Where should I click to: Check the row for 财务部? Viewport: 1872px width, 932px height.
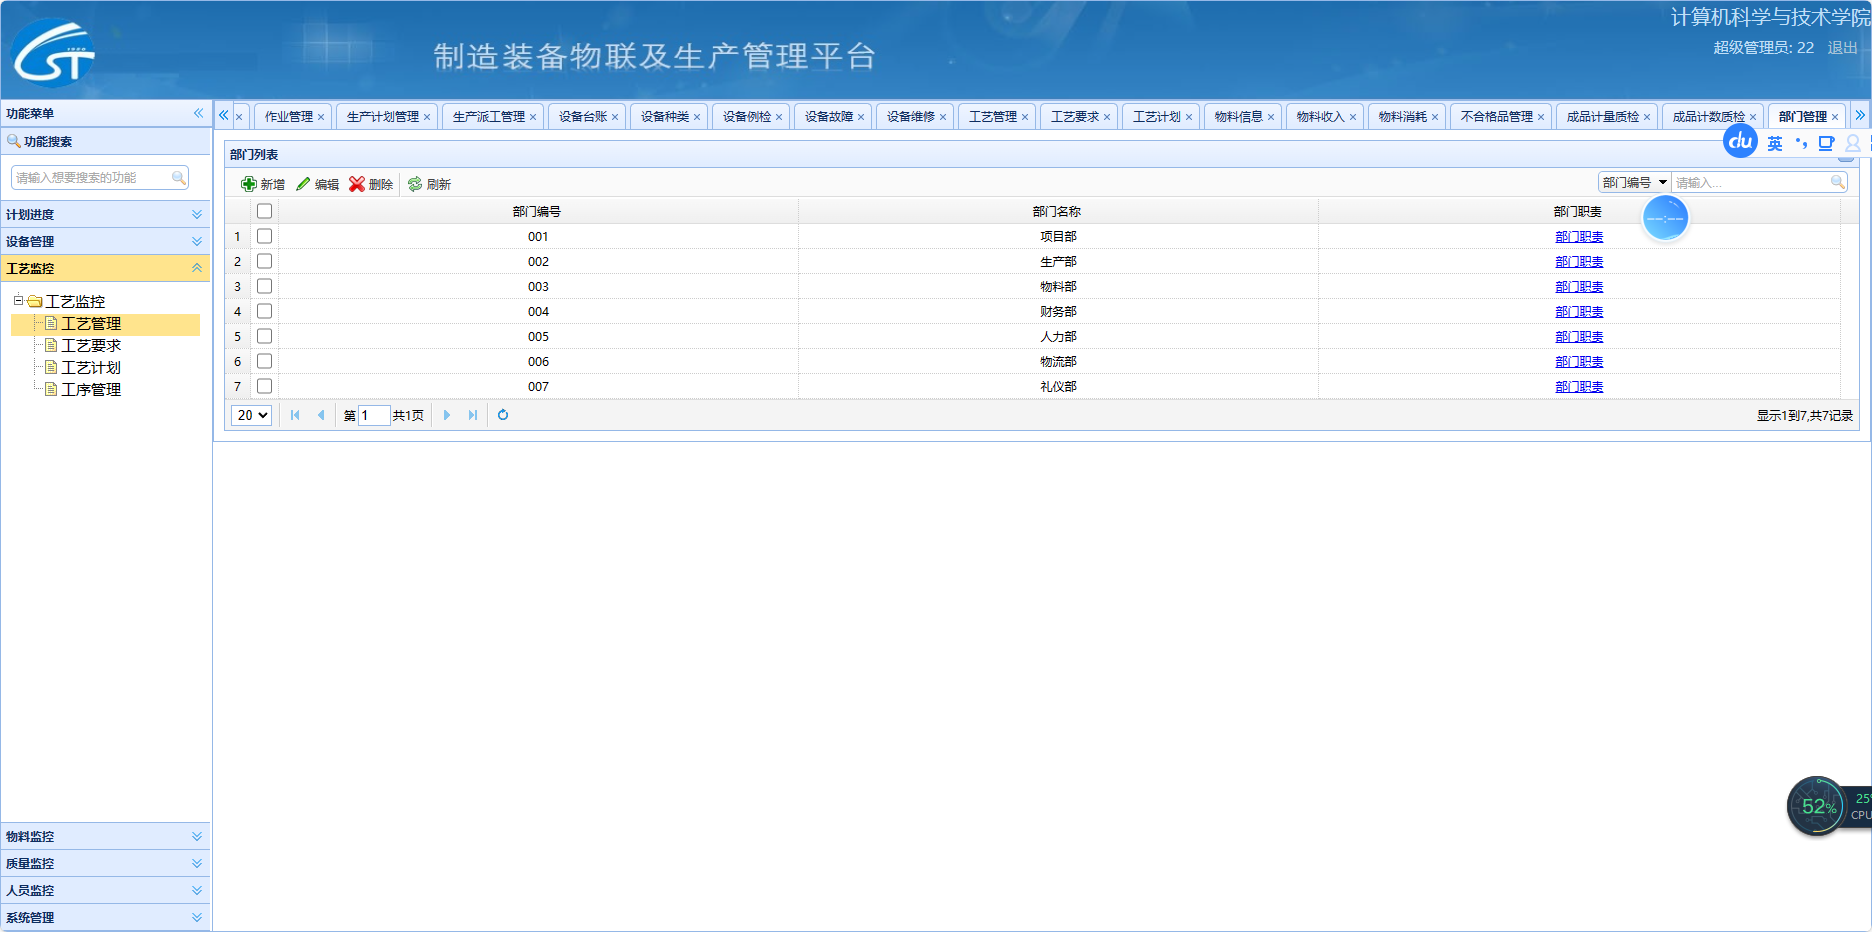click(264, 311)
